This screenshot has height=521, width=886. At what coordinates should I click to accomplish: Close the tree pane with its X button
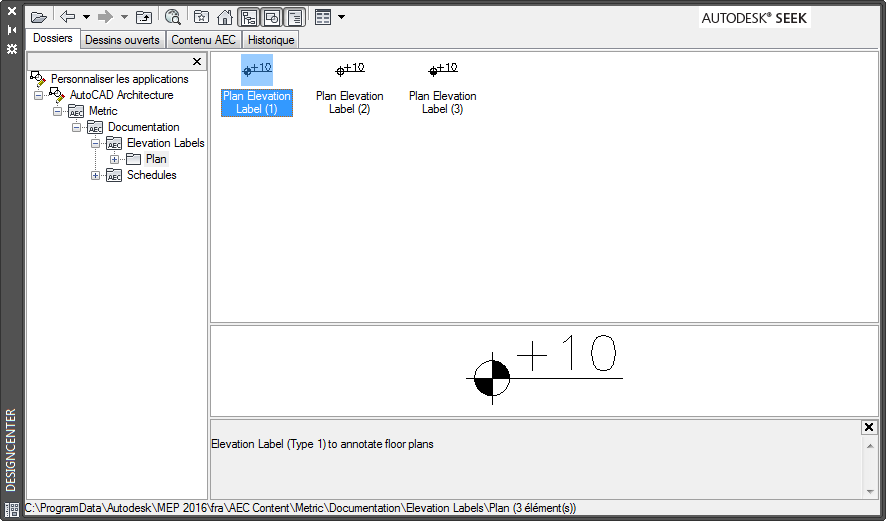point(197,62)
